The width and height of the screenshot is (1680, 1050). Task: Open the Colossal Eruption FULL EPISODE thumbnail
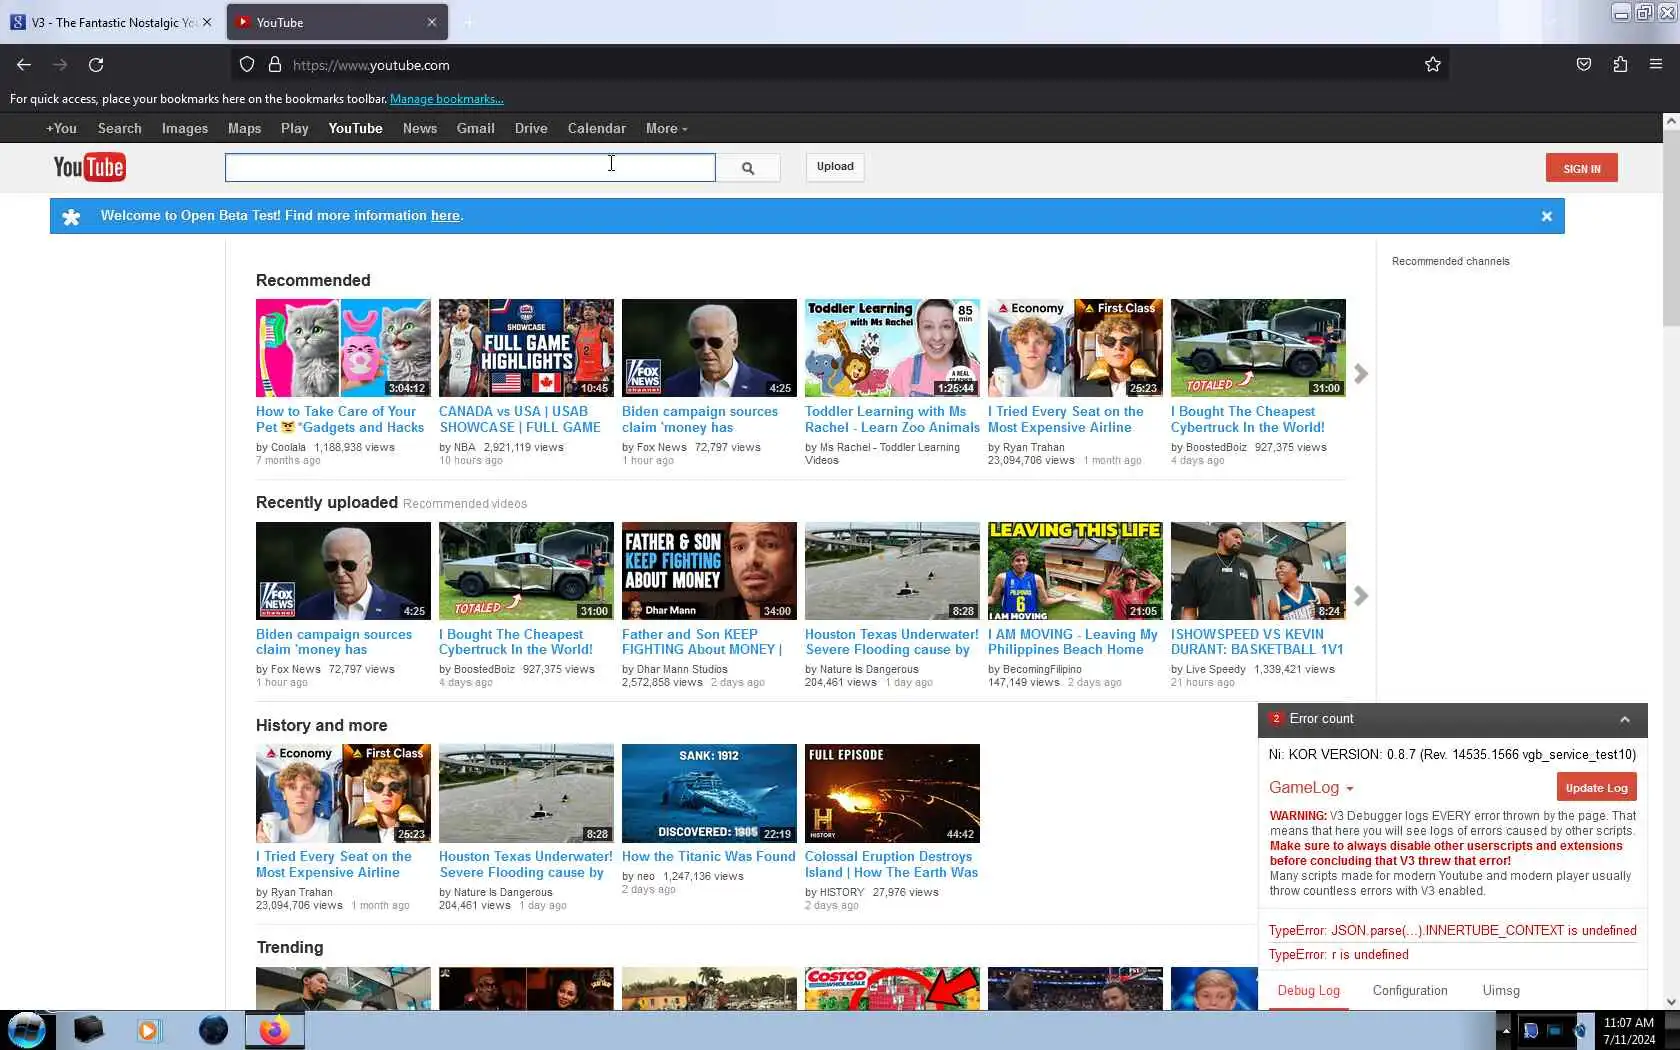(x=892, y=793)
